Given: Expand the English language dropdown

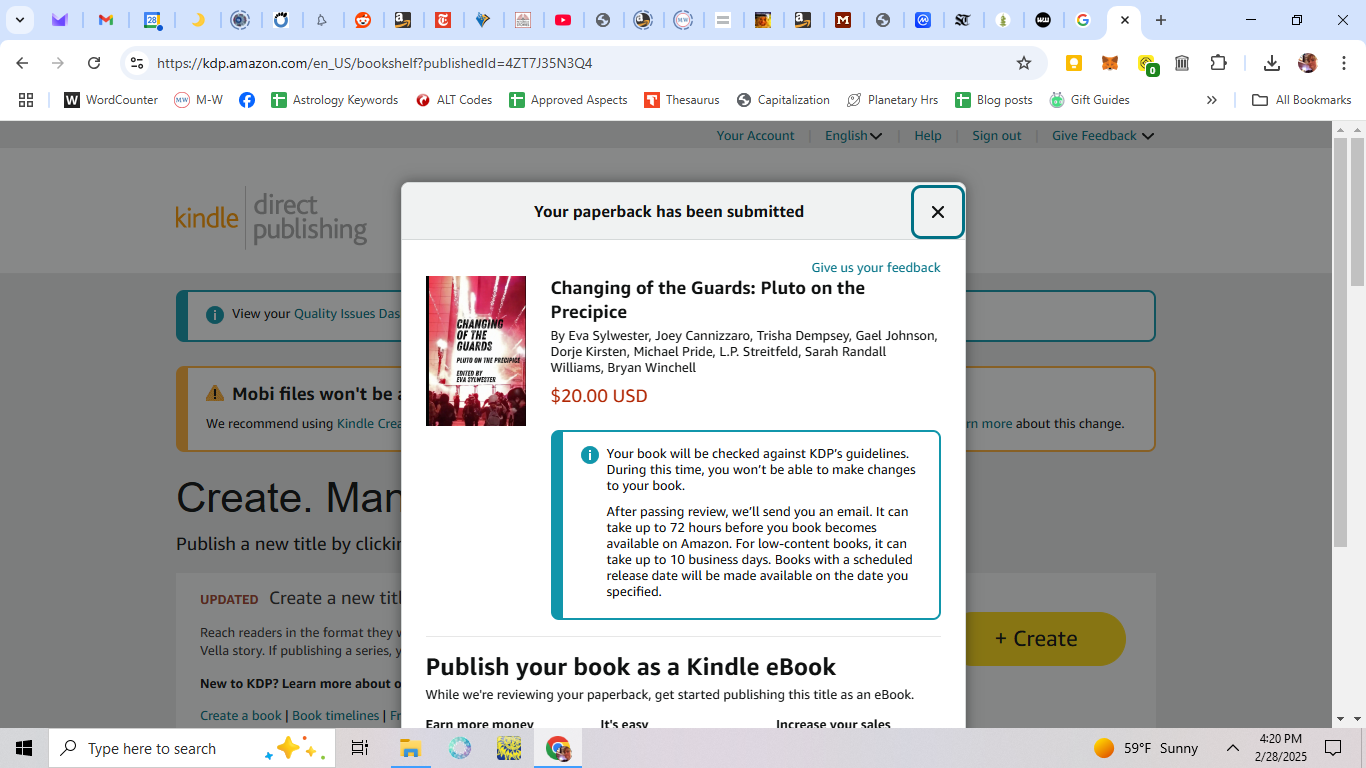Looking at the screenshot, I should click(x=853, y=136).
